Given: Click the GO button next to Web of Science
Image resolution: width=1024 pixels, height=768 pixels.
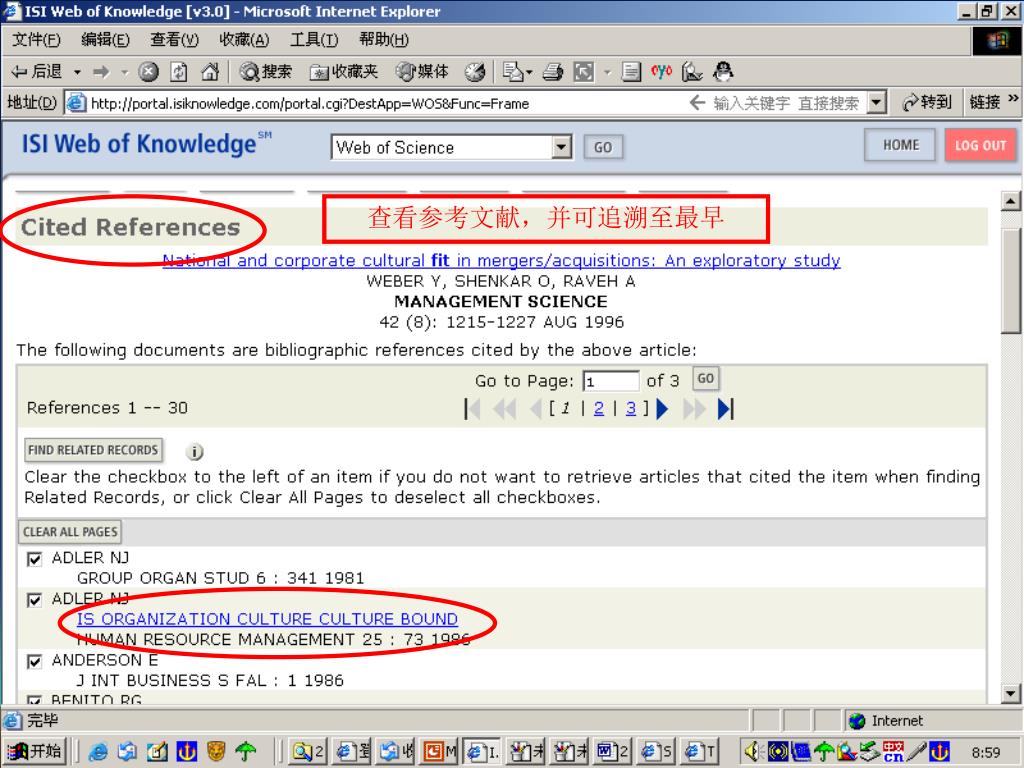Looking at the screenshot, I should click(603, 147).
